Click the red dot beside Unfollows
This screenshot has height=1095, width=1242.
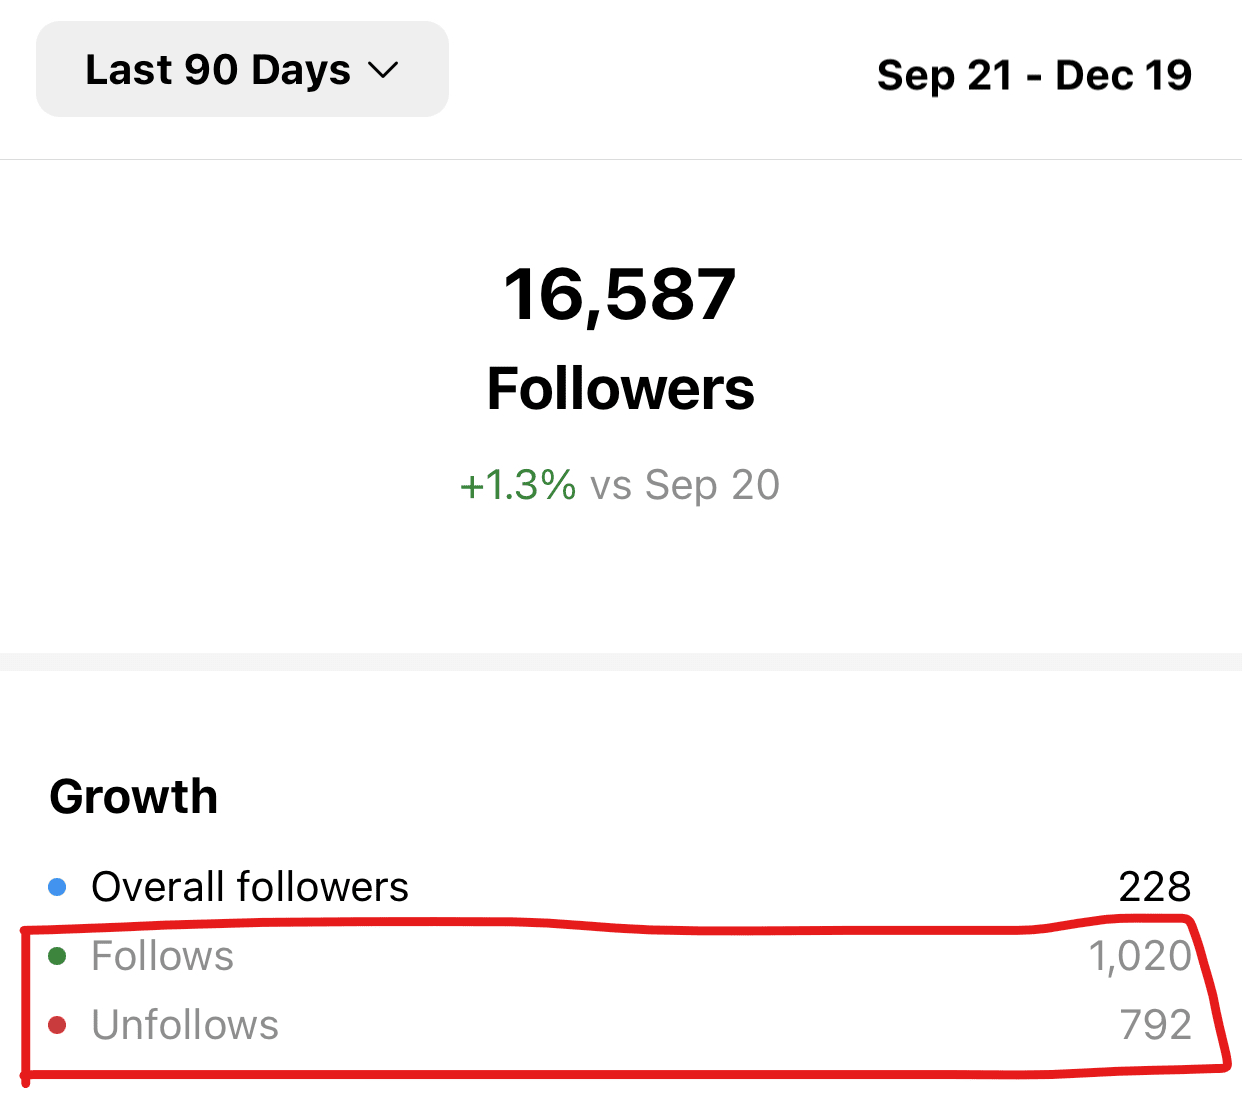[57, 1025]
